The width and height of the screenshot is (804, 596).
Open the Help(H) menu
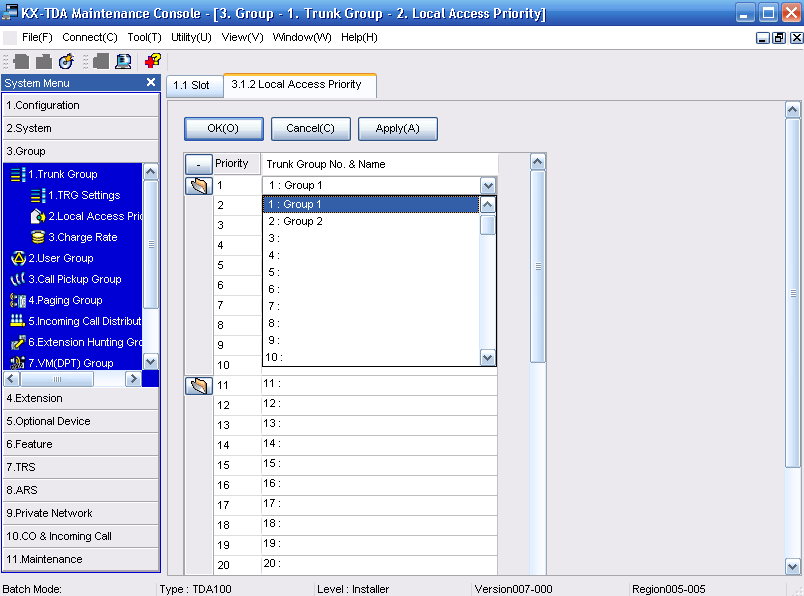pyautogui.click(x=359, y=37)
